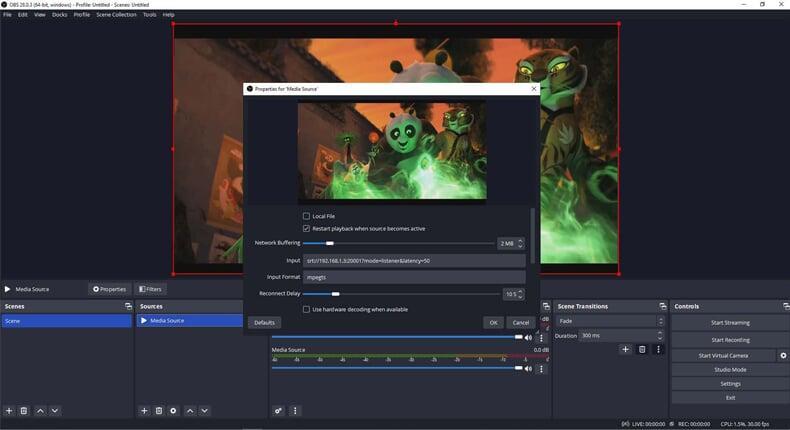Screen dimensions: 790x430
Task: Remove the transition using the trash icon
Action: (x=642, y=349)
